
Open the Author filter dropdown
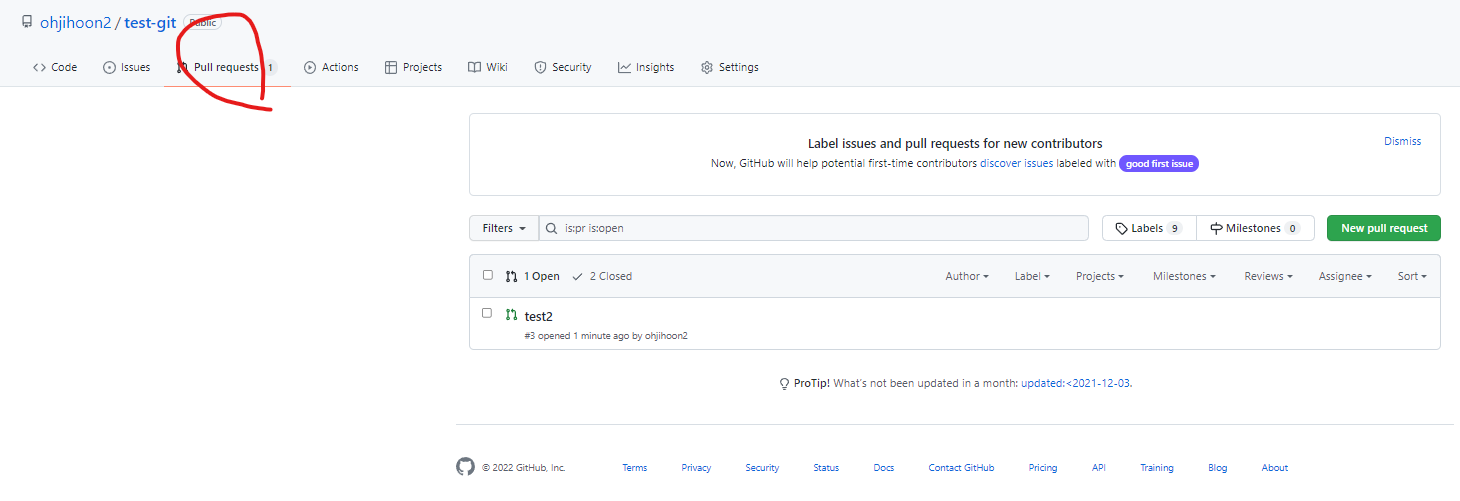[967, 276]
